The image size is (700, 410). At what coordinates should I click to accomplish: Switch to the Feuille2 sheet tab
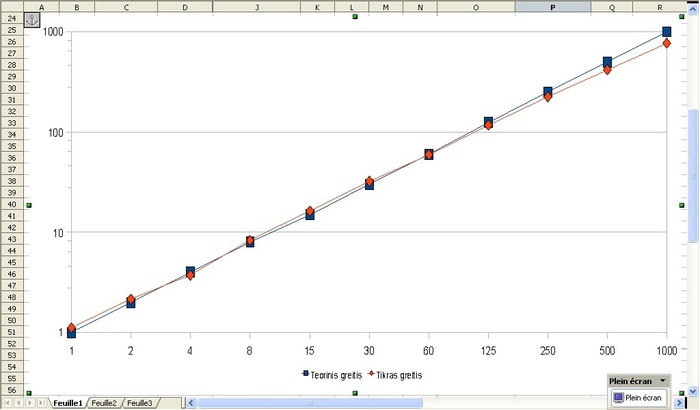click(105, 403)
